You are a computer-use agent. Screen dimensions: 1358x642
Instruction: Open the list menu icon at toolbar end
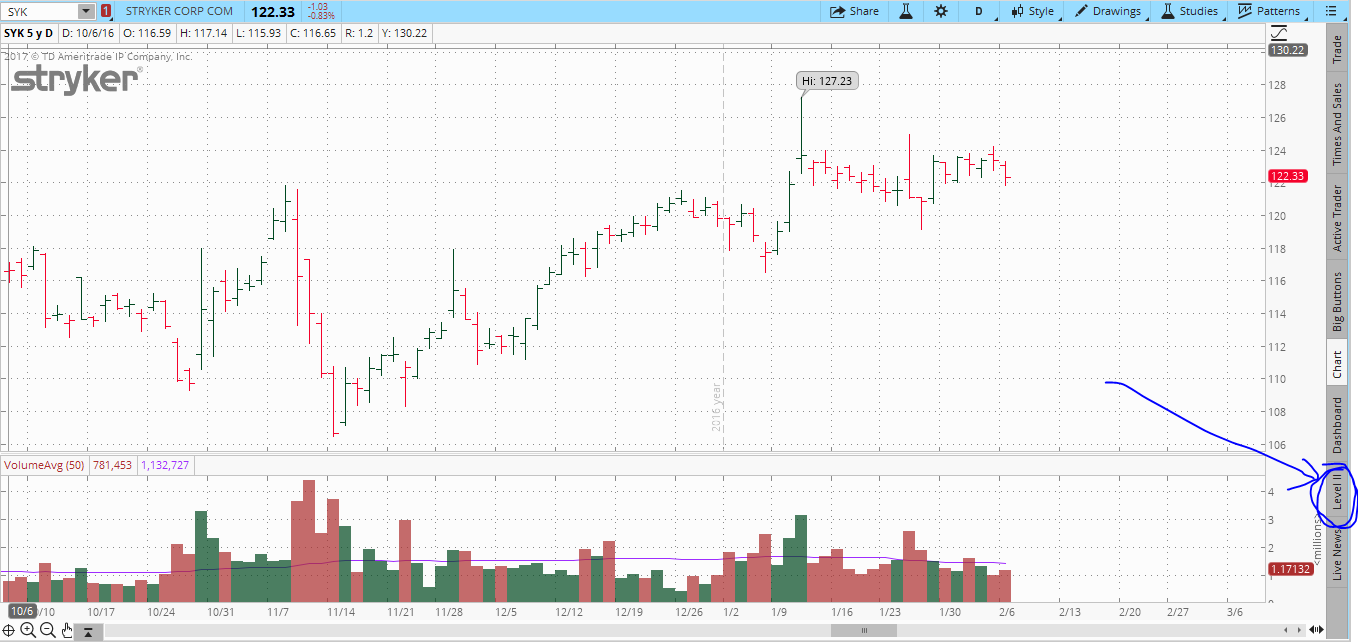pyautogui.click(x=1329, y=11)
